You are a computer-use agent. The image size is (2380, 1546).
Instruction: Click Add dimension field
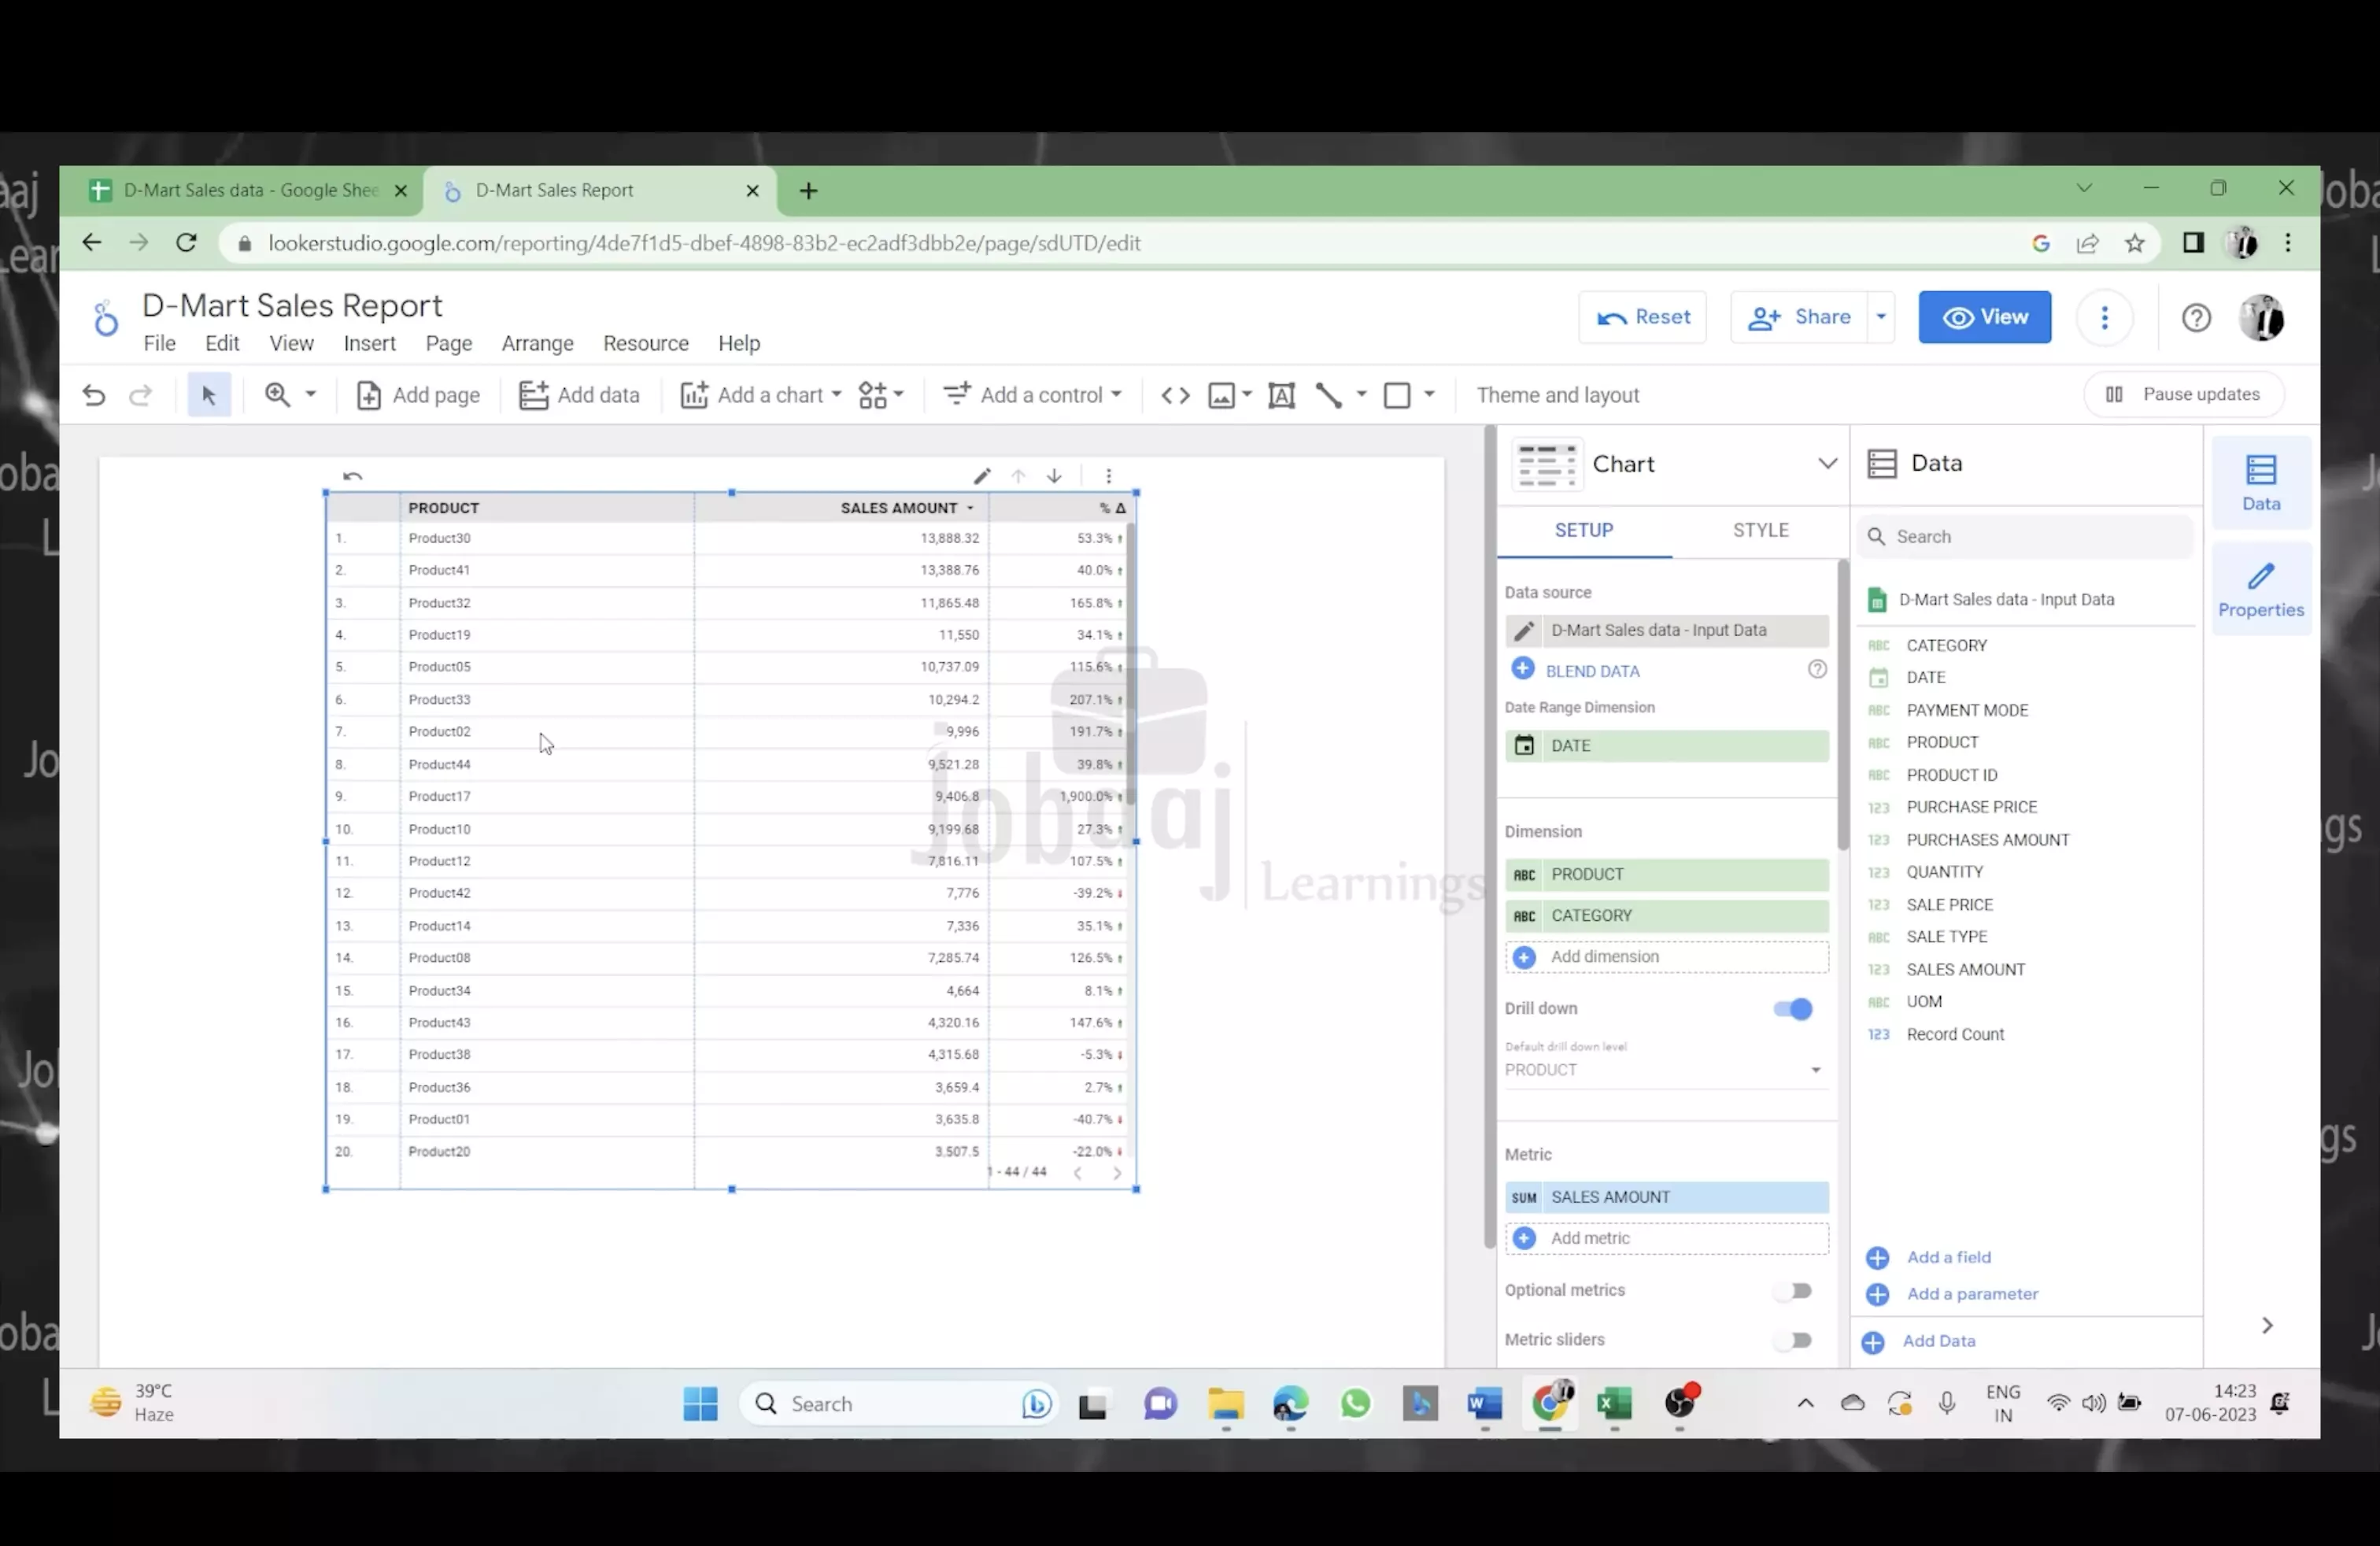click(1667, 957)
